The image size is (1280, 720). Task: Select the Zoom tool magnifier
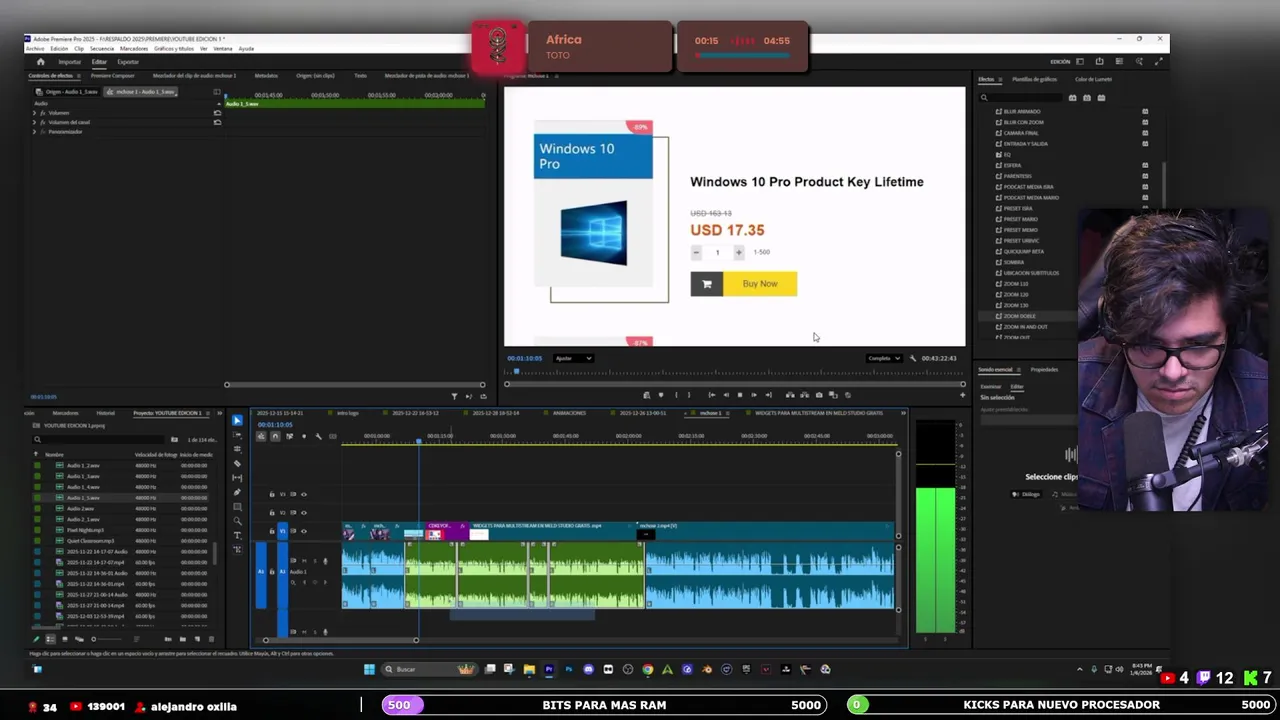[x=237, y=521]
